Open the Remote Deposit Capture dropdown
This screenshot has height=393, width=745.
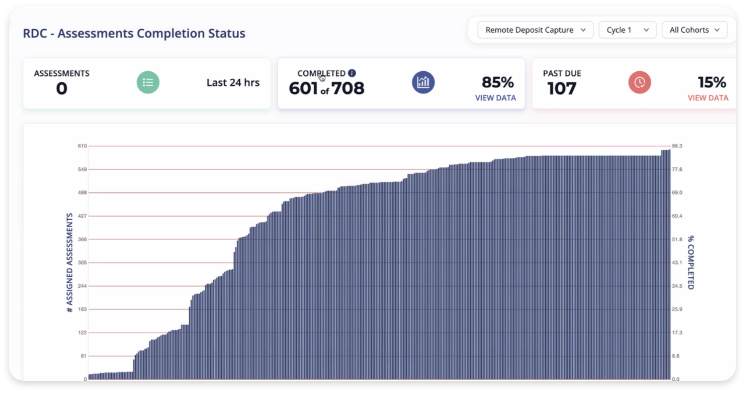click(535, 30)
